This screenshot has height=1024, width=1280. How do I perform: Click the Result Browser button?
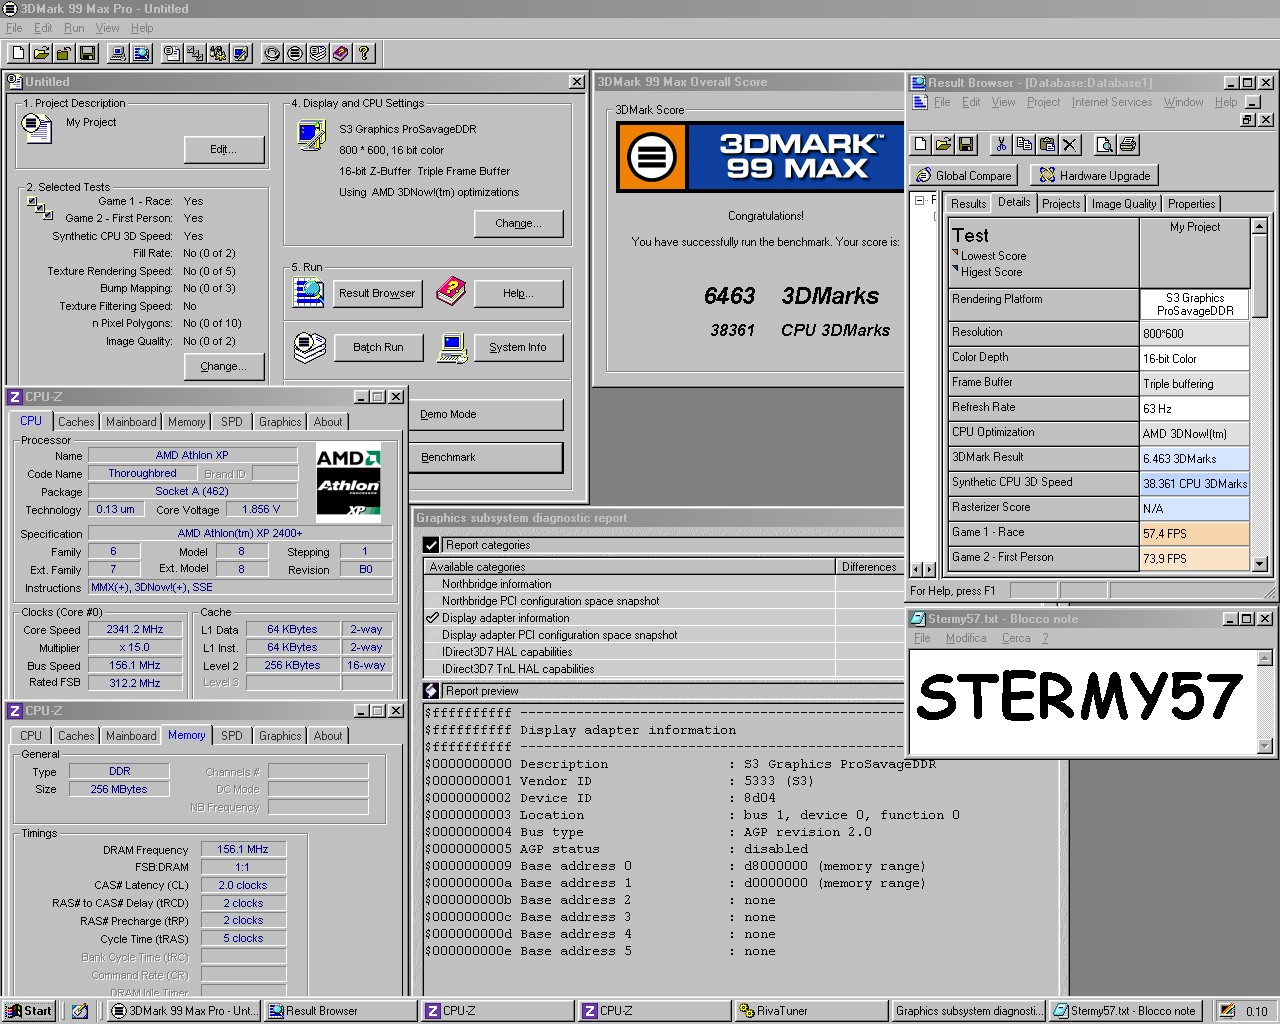[377, 293]
